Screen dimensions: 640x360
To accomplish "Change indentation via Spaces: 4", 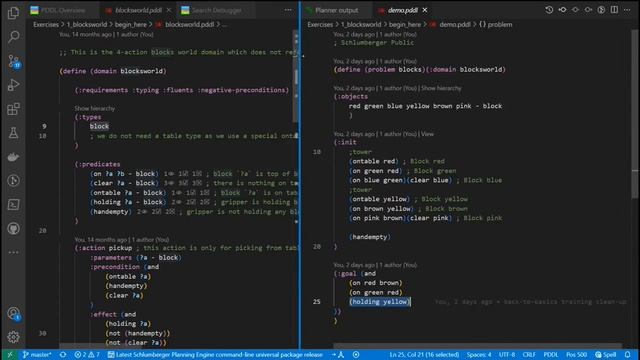I will [479, 355].
